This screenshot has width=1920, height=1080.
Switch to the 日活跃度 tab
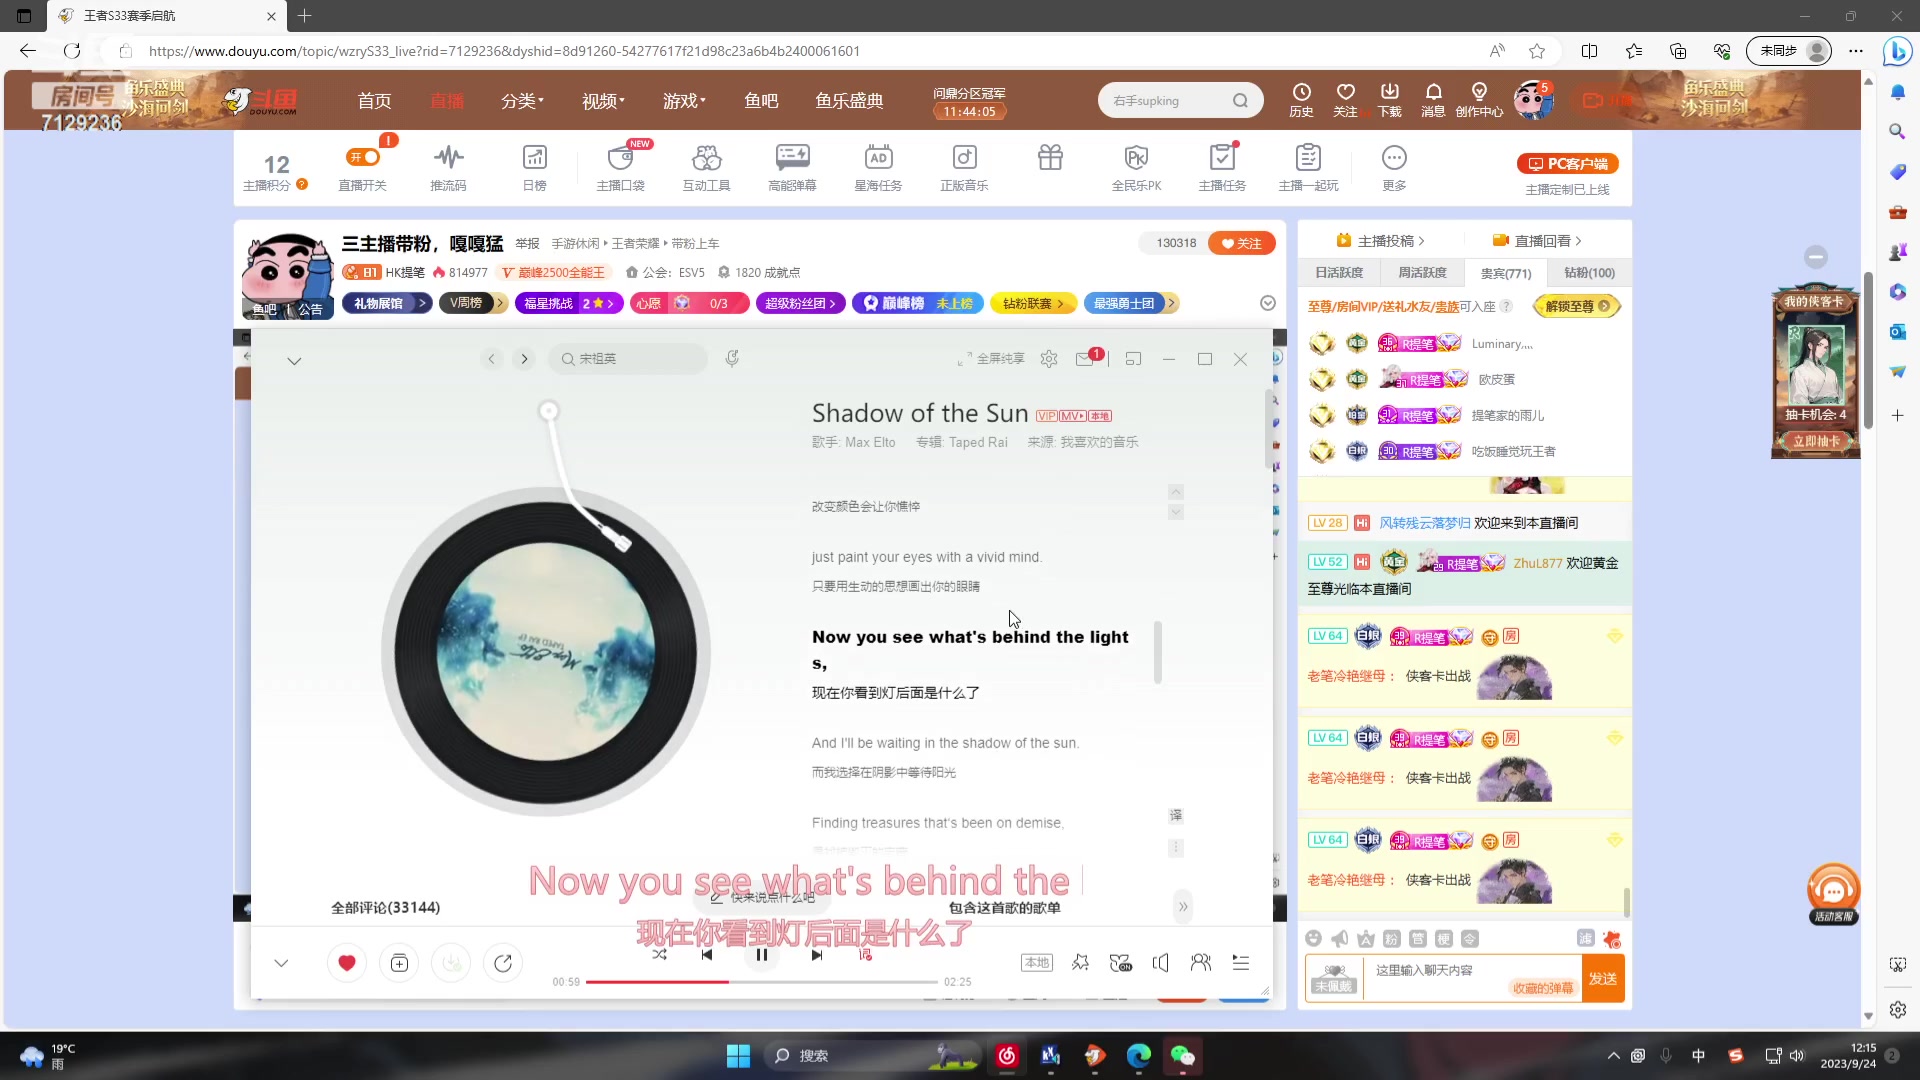coord(1339,273)
